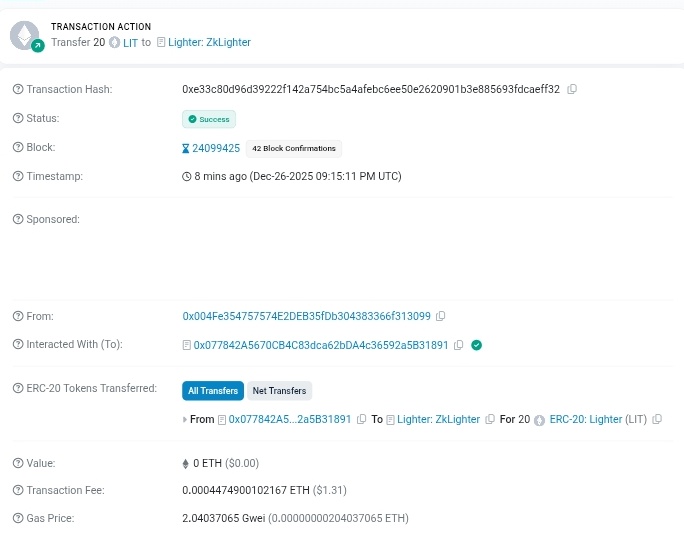Copy the ERC-20 Lighter token address
This screenshot has width=684, height=533.
657,419
